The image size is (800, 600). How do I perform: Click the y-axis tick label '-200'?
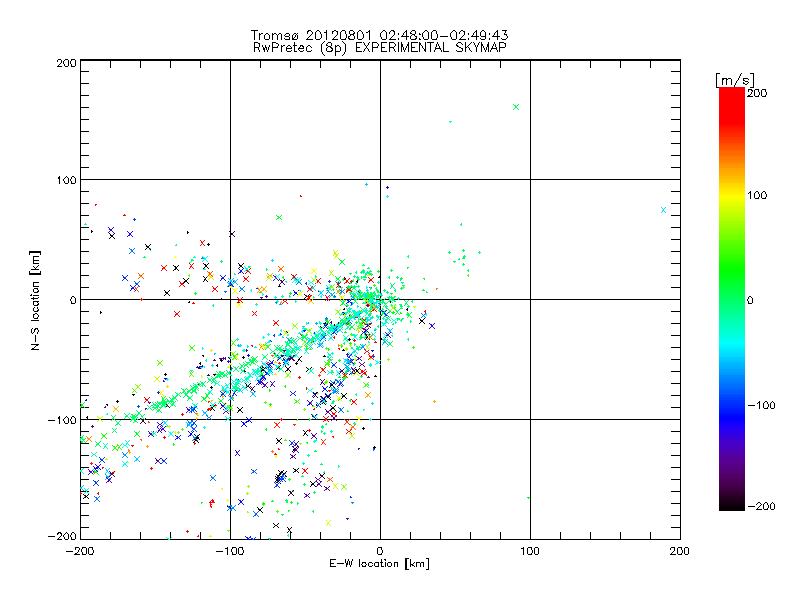pos(62,536)
